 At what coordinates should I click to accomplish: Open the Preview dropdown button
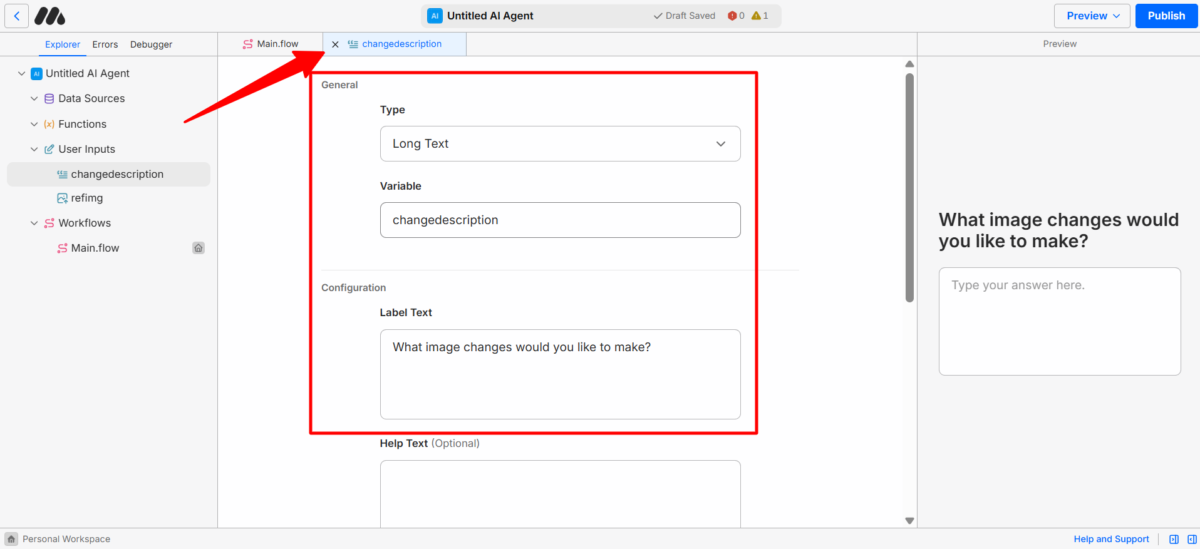point(1092,16)
